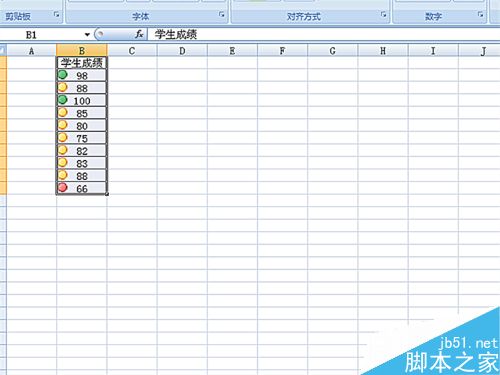Select column H header
The height and width of the screenshot is (375, 500).
coord(383,51)
